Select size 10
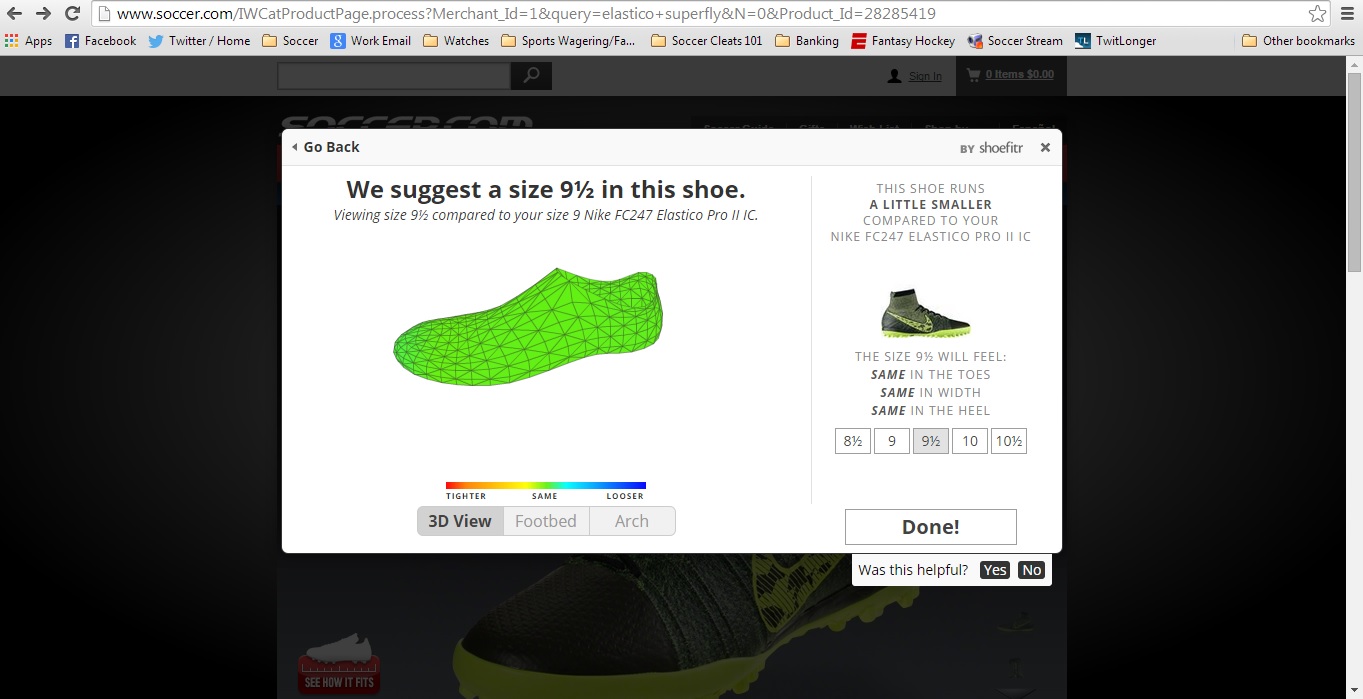The width and height of the screenshot is (1363, 699). [x=970, y=441]
